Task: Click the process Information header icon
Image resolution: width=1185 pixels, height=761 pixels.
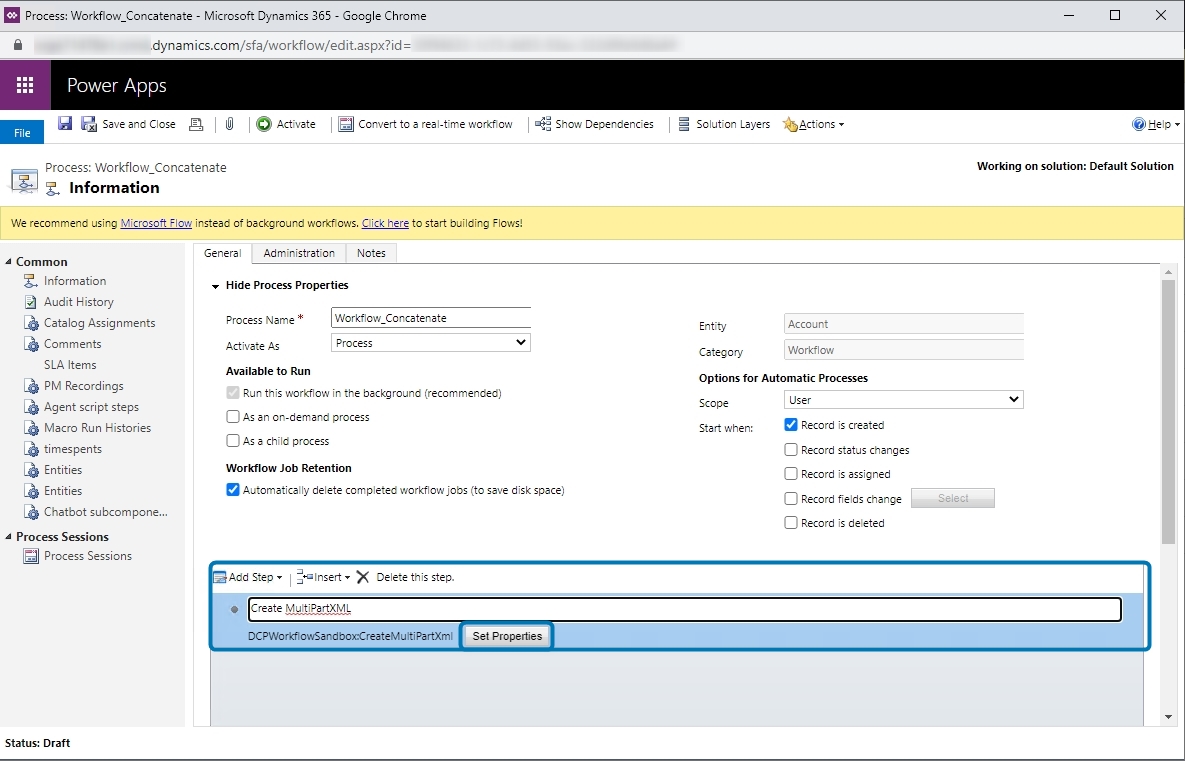Action: [x=23, y=181]
